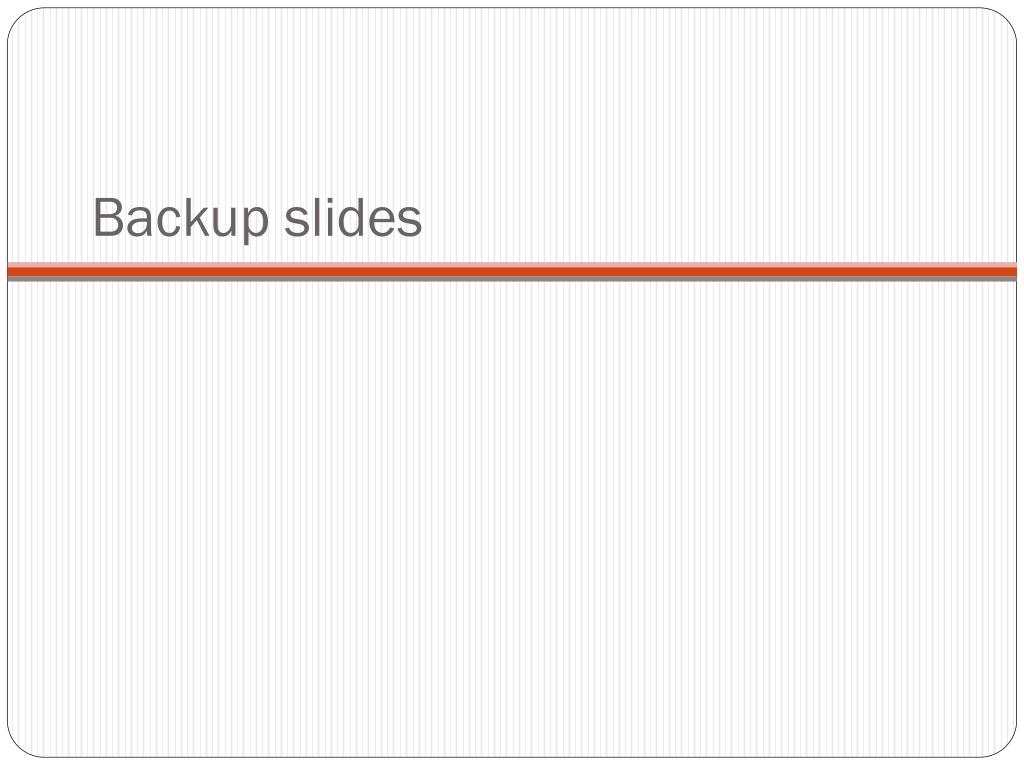Click the capital letter "B" in the title
The width and height of the screenshot is (1024, 768).
[x=108, y=217]
